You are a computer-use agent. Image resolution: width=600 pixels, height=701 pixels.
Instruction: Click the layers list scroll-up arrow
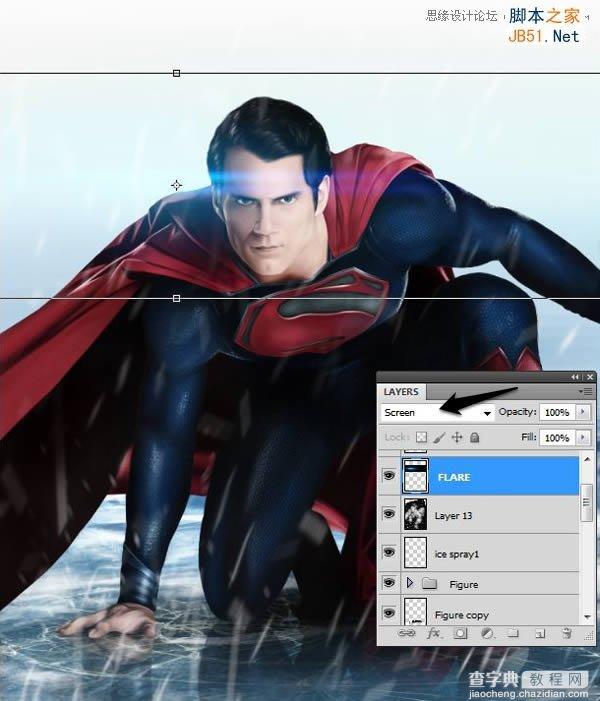pyautogui.click(x=587, y=459)
